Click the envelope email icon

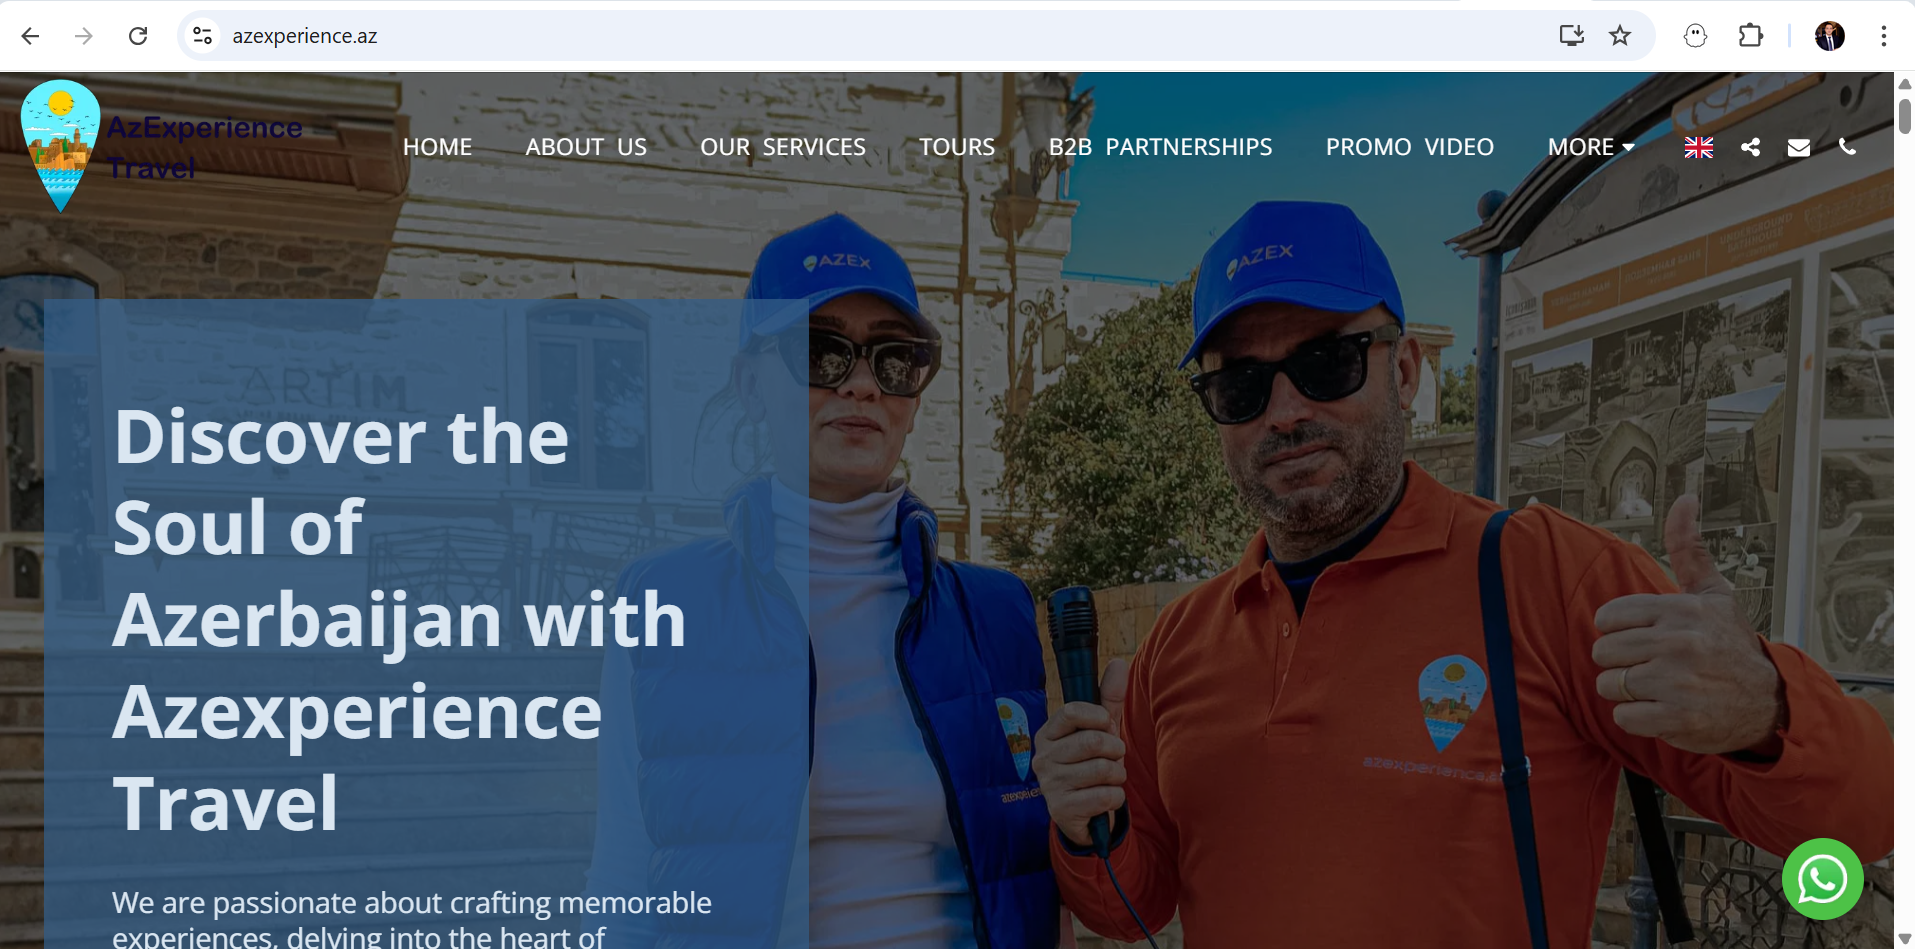tap(1798, 148)
